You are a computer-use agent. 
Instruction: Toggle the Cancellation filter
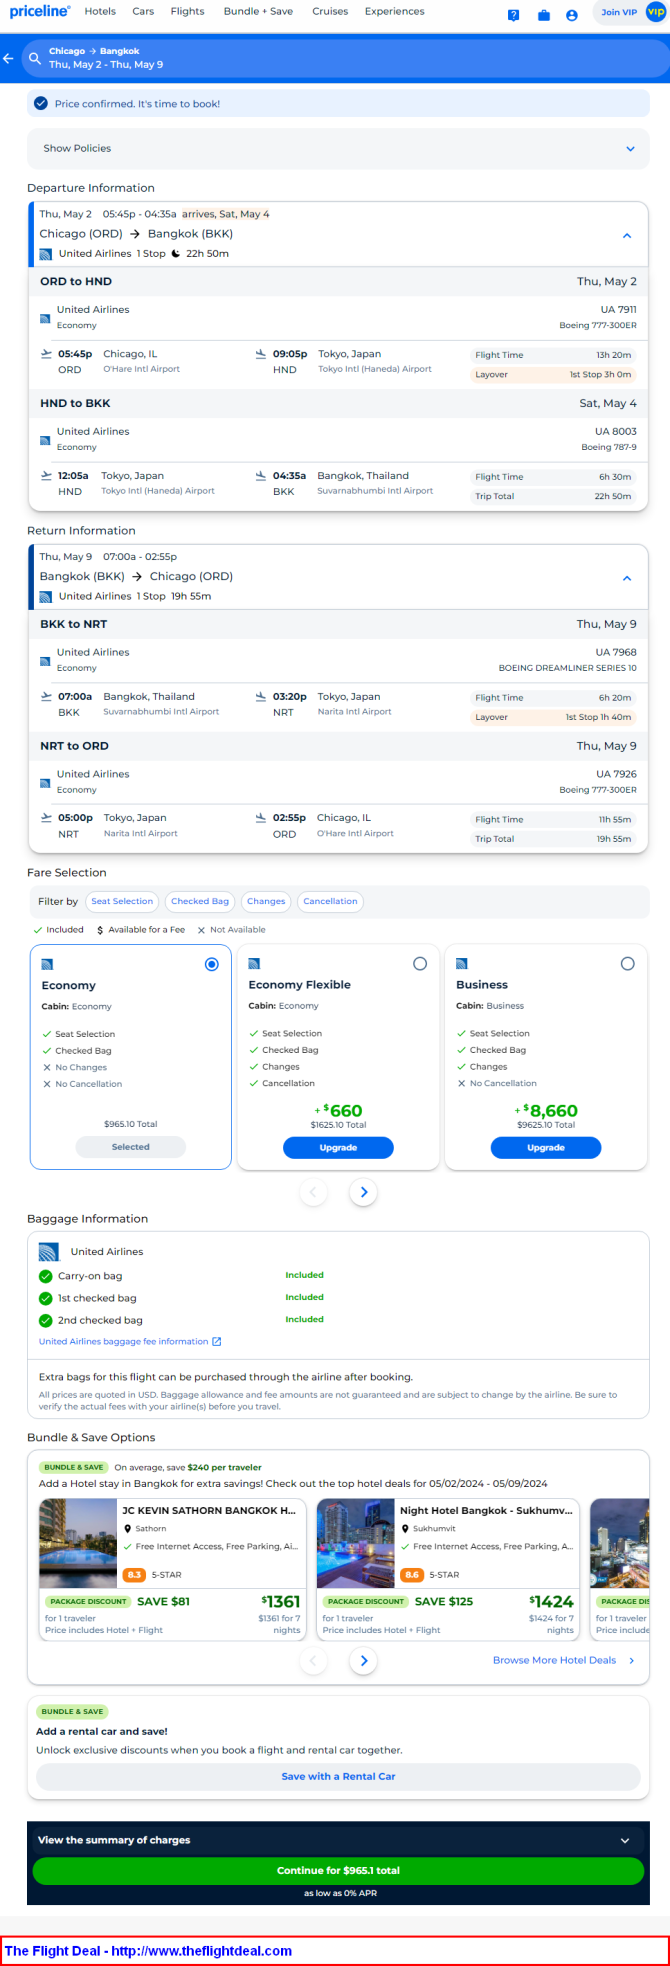330,901
